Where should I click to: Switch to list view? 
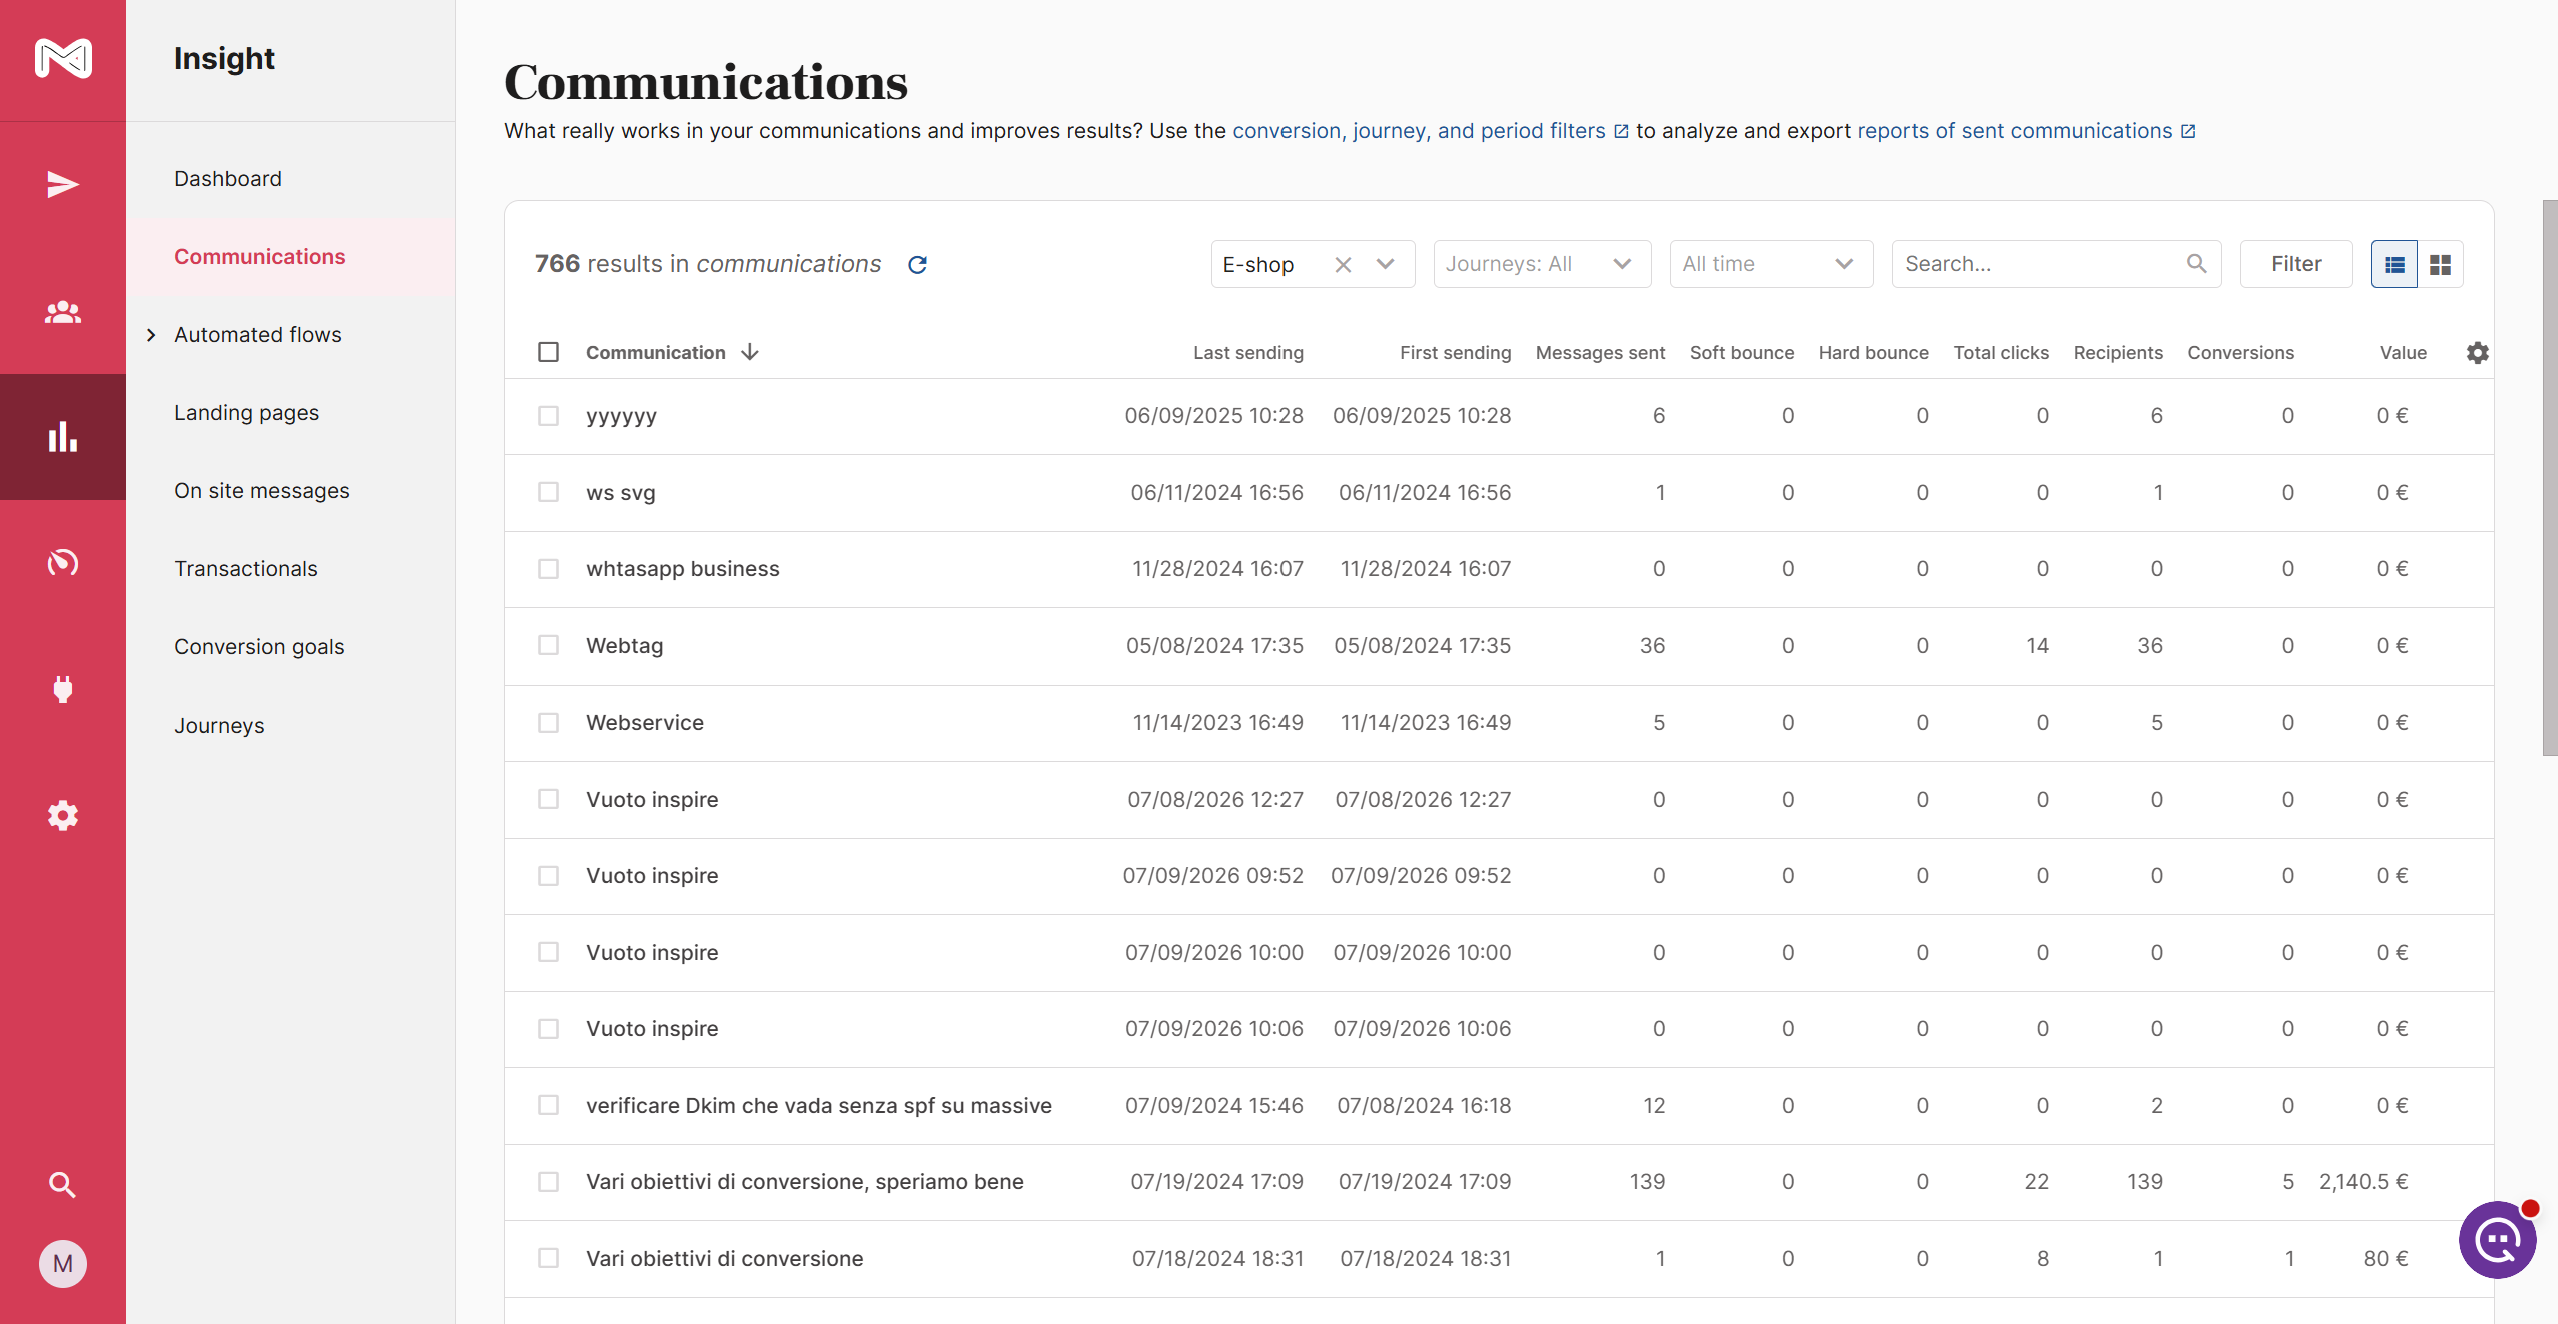(x=2394, y=264)
